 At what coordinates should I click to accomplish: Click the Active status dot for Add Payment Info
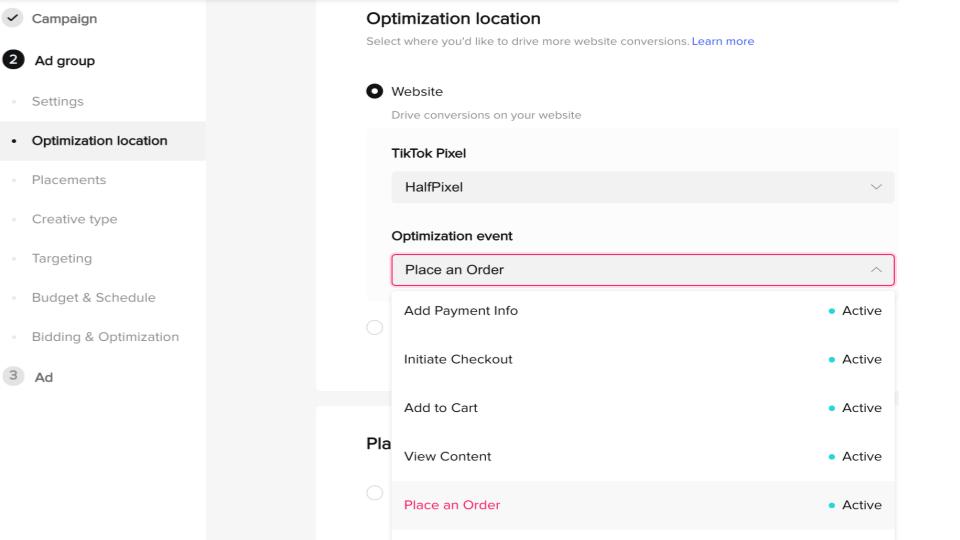click(831, 311)
